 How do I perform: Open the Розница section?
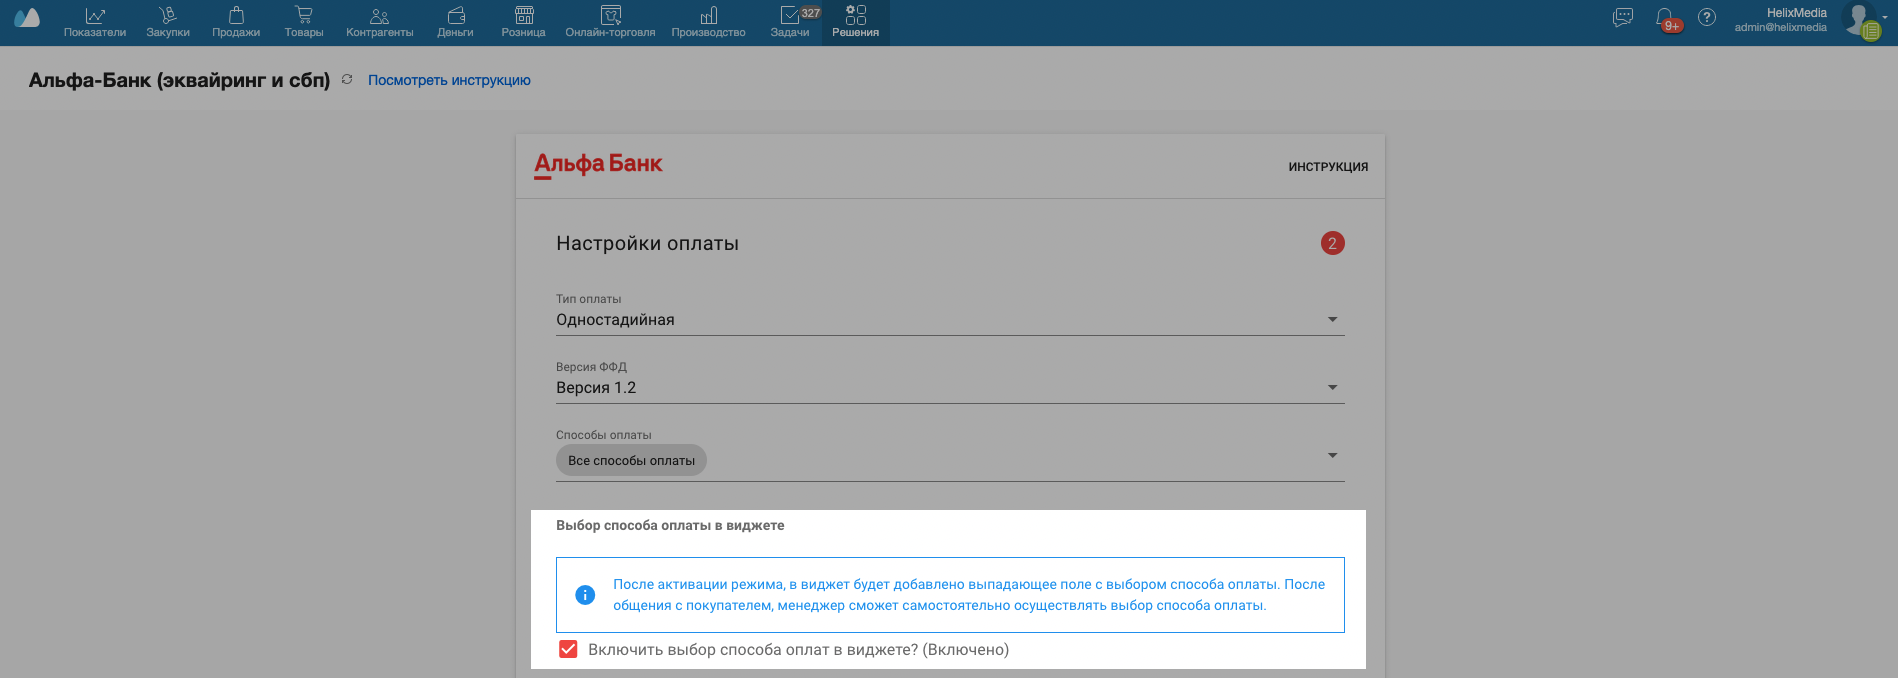(x=524, y=23)
